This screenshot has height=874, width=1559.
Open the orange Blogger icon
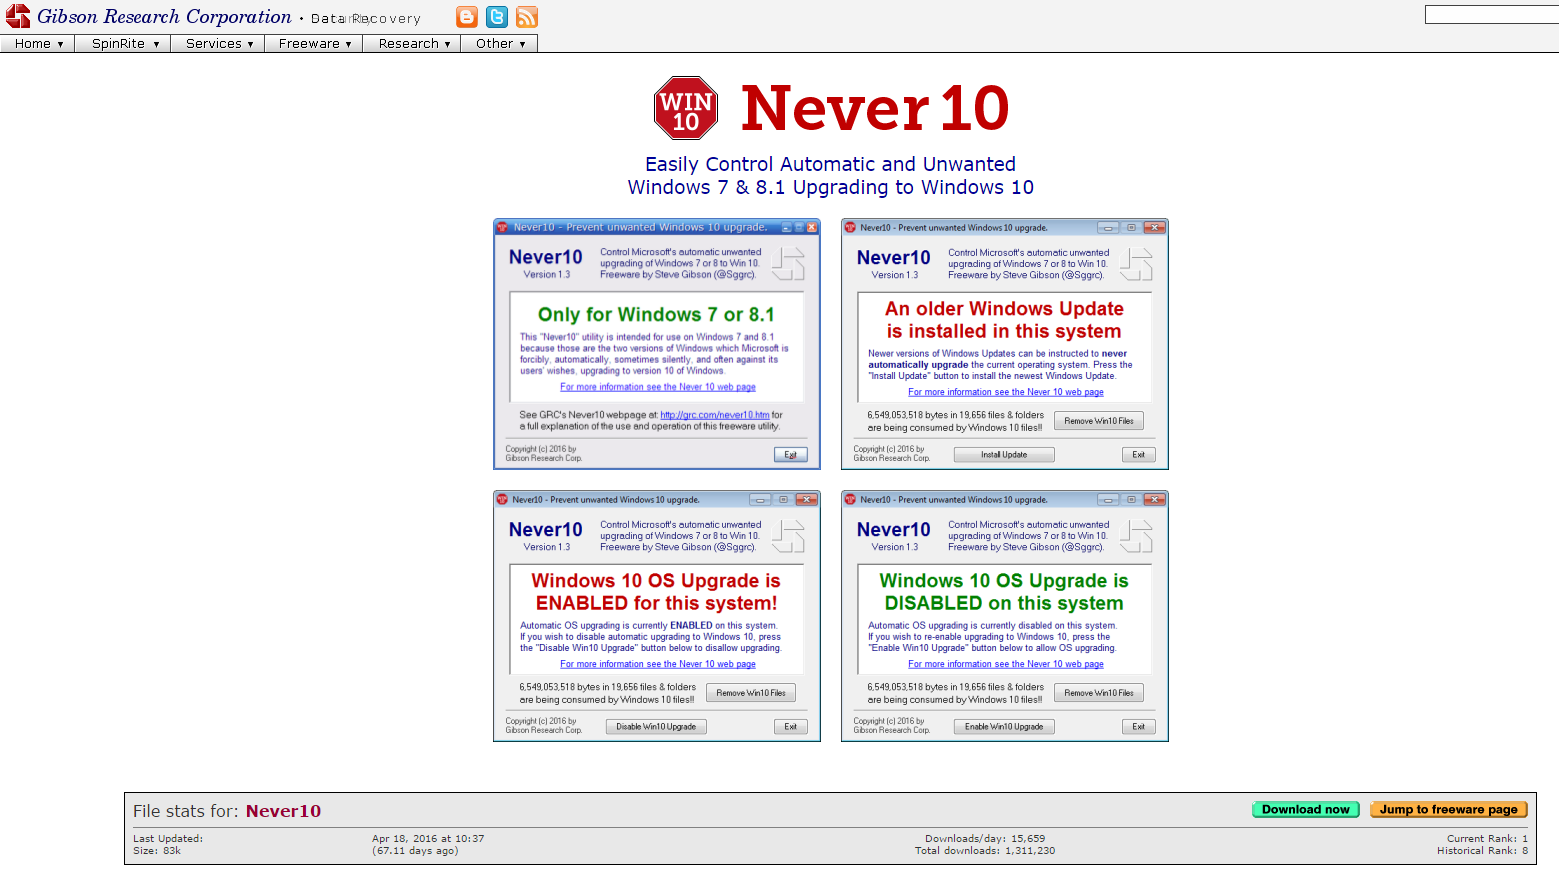click(x=467, y=17)
